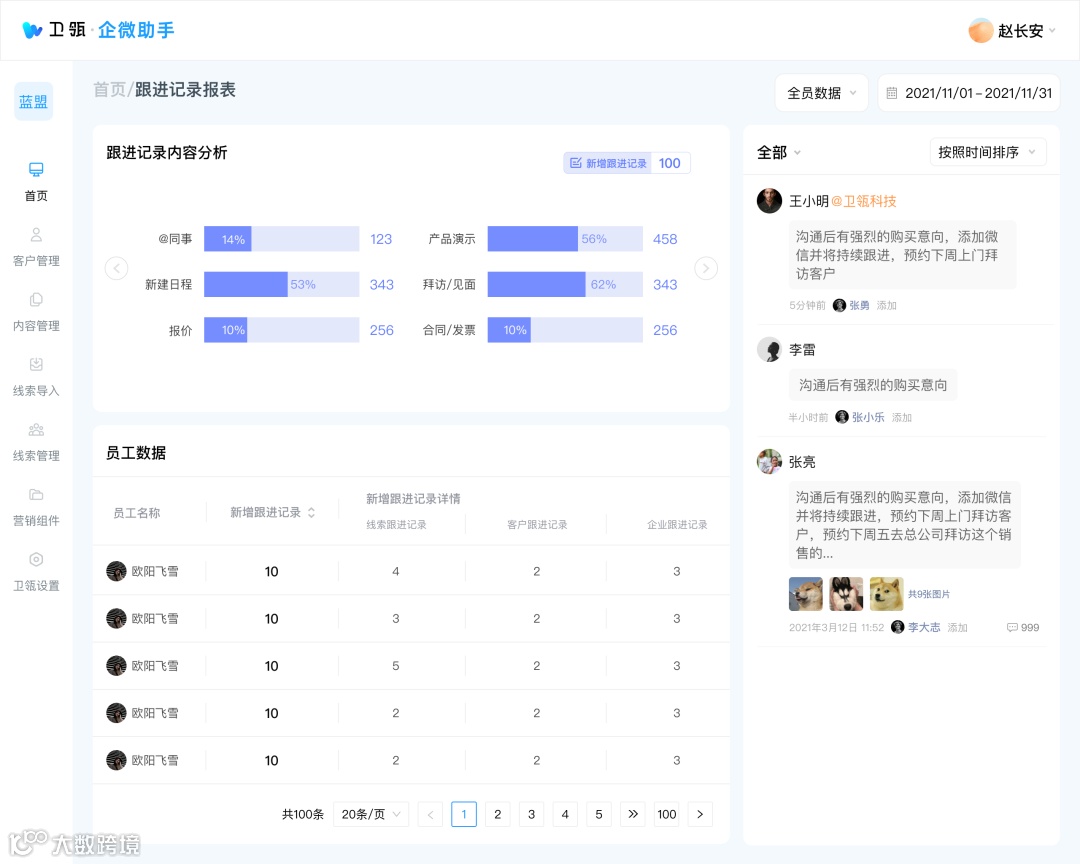Image resolution: width=1080 pixels, height=864 pixels.
Task: Click 张亮 avatar in feed
Action: (769, 462)
